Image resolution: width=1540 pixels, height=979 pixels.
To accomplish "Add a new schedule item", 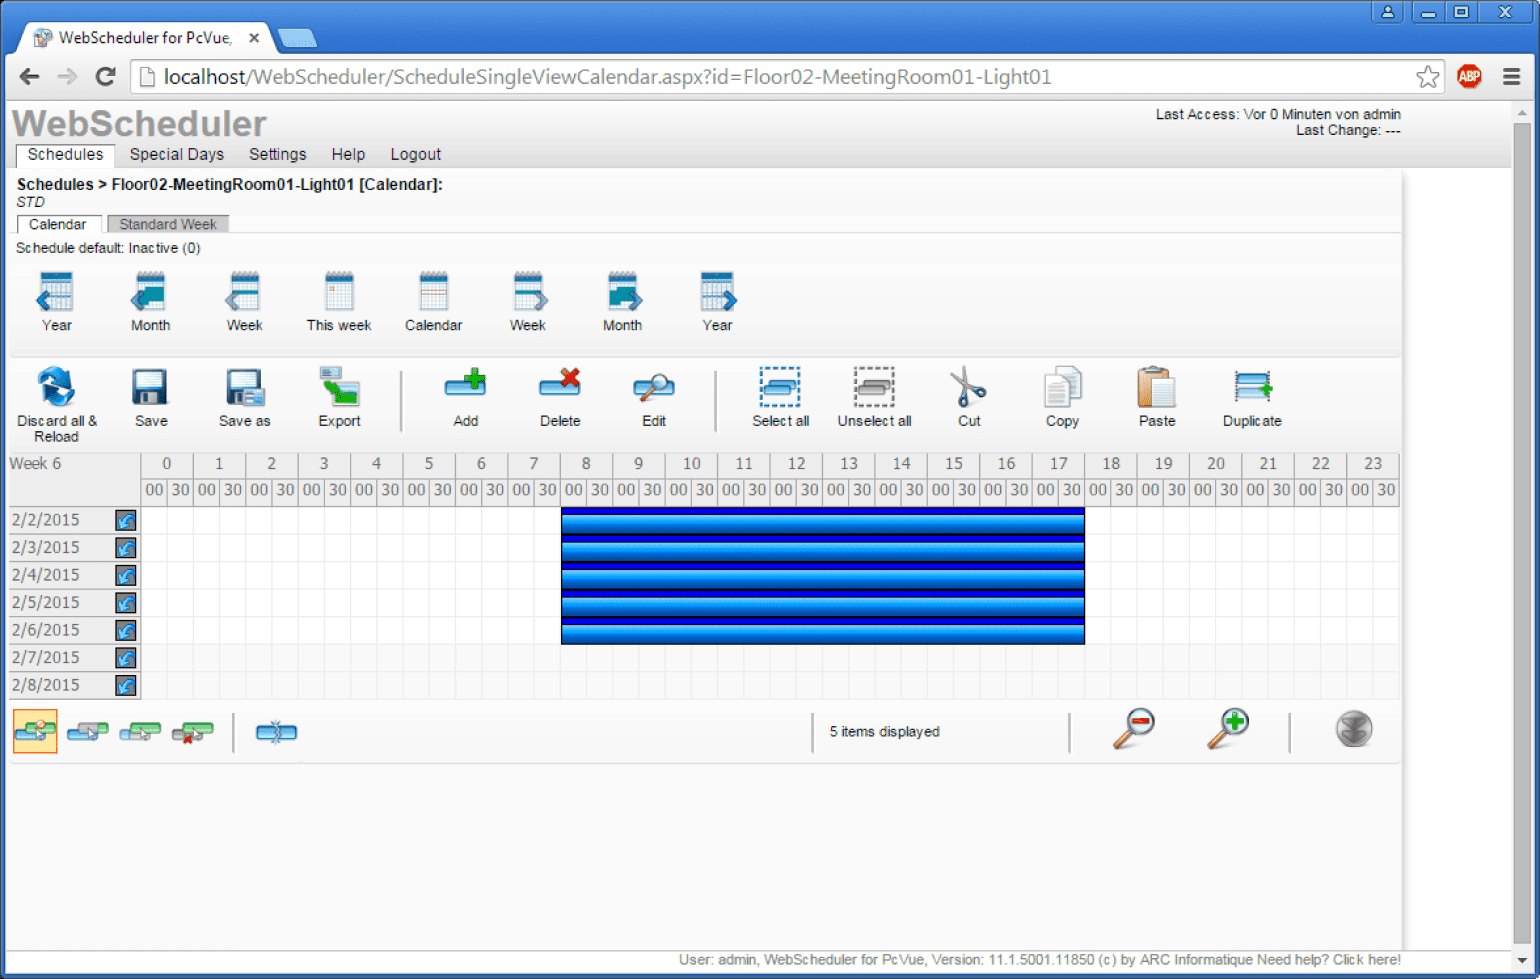I will coord(465,397).
